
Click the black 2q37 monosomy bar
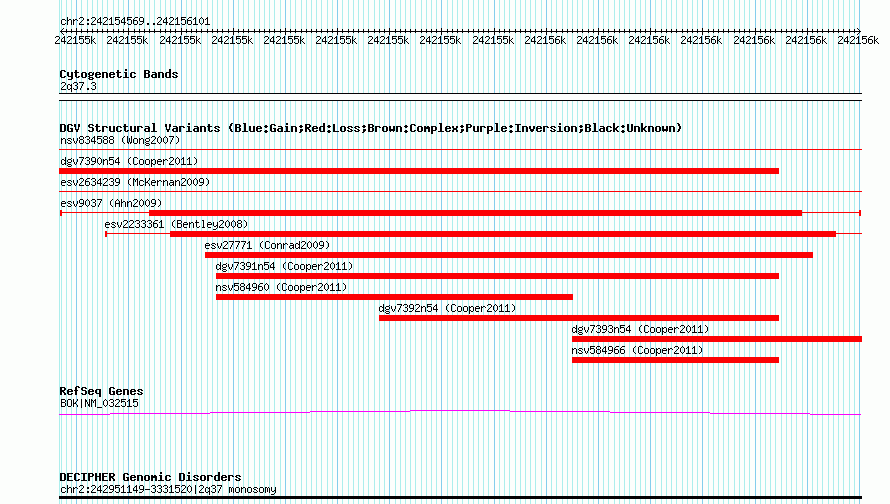tap(460, 498)
